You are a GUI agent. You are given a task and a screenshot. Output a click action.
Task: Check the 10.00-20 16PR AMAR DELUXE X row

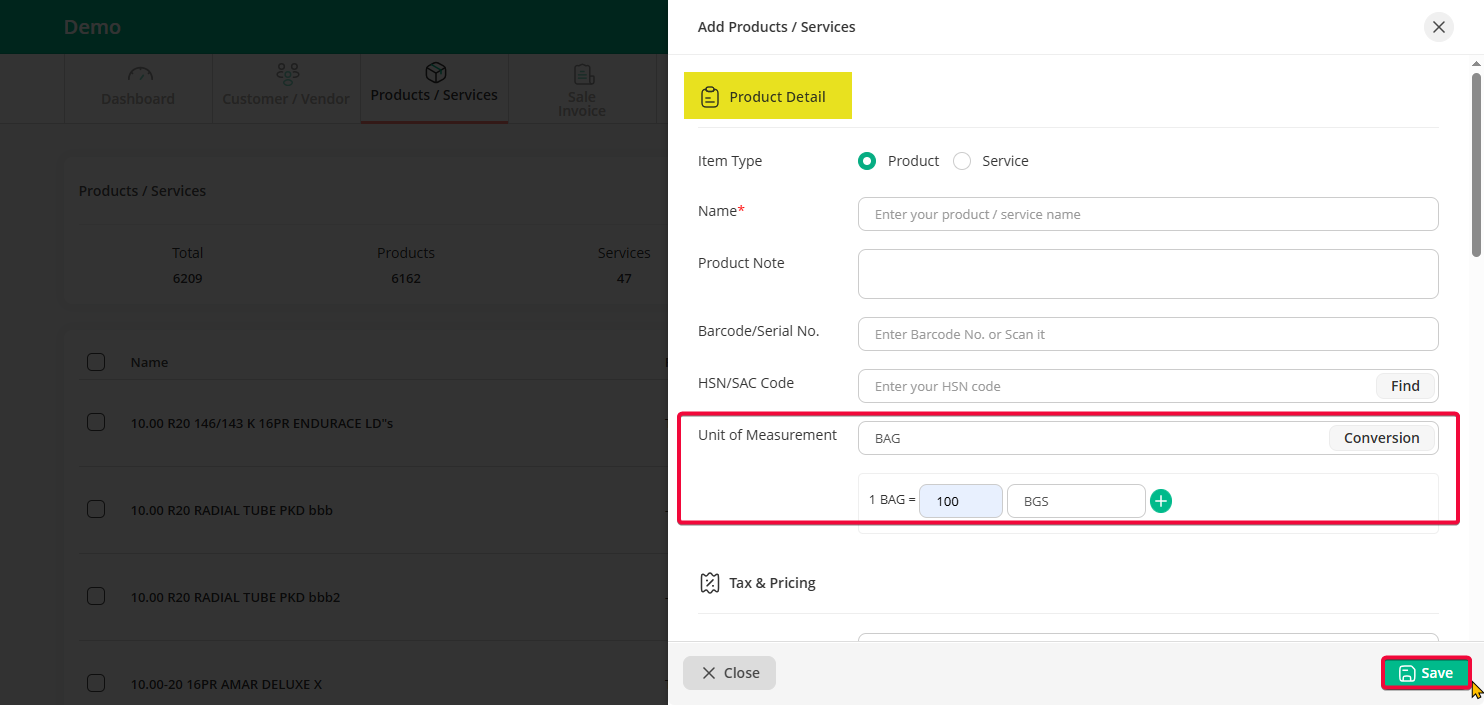click(x=96, y=683)
